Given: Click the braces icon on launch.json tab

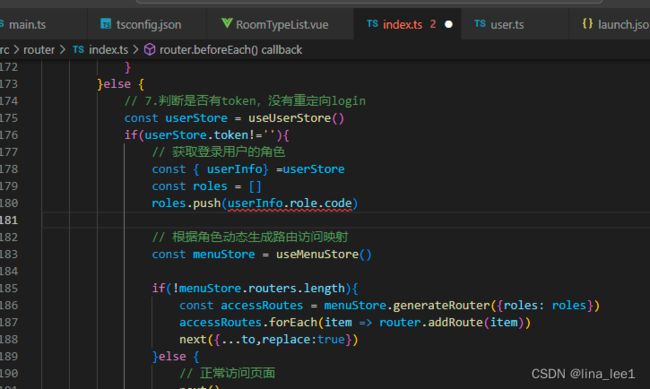Looking at the screenshot, I should (x=587, y=24).
